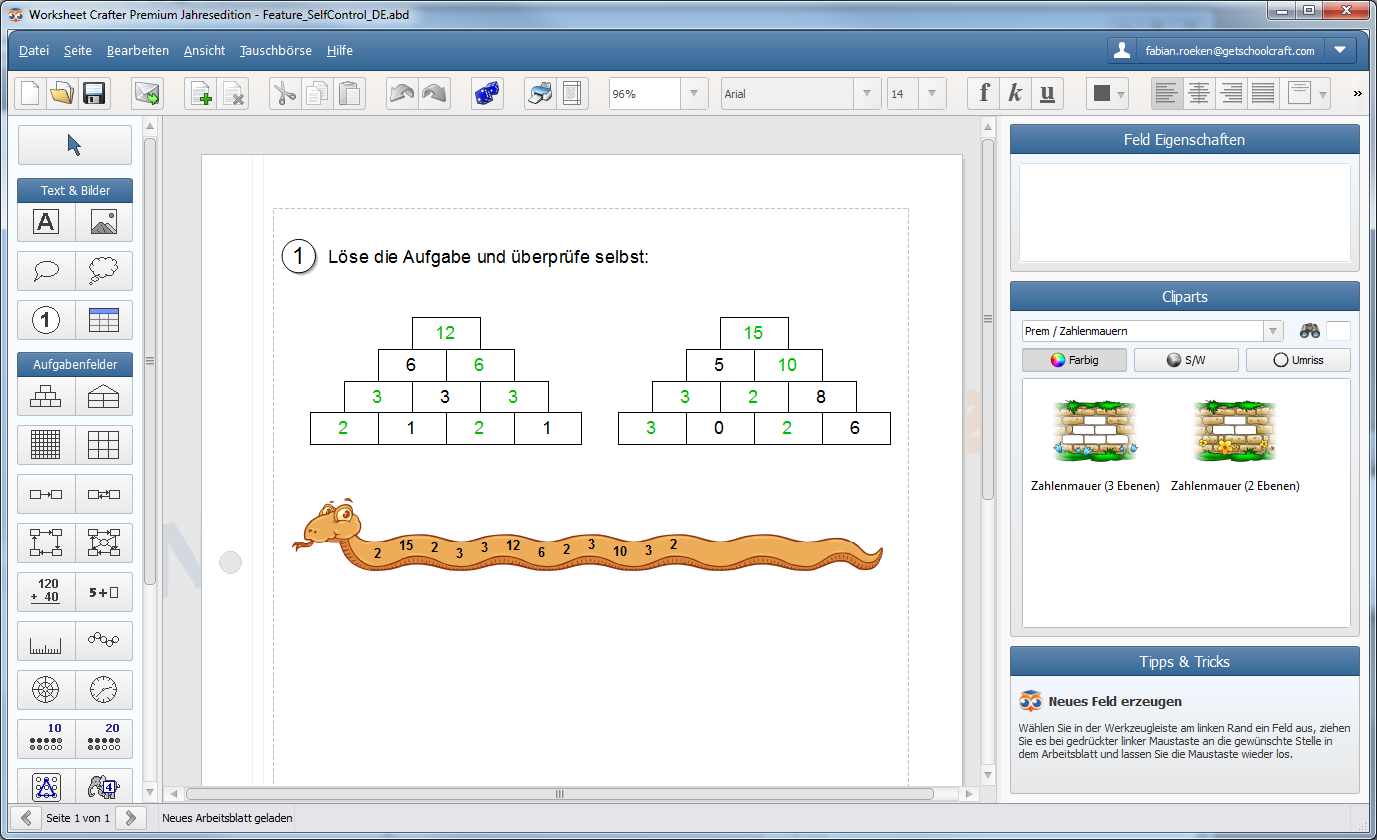Viewport: 1377px width, 840px height.
Task: Click the save document floppy disk icon
Action: point(95,94)
